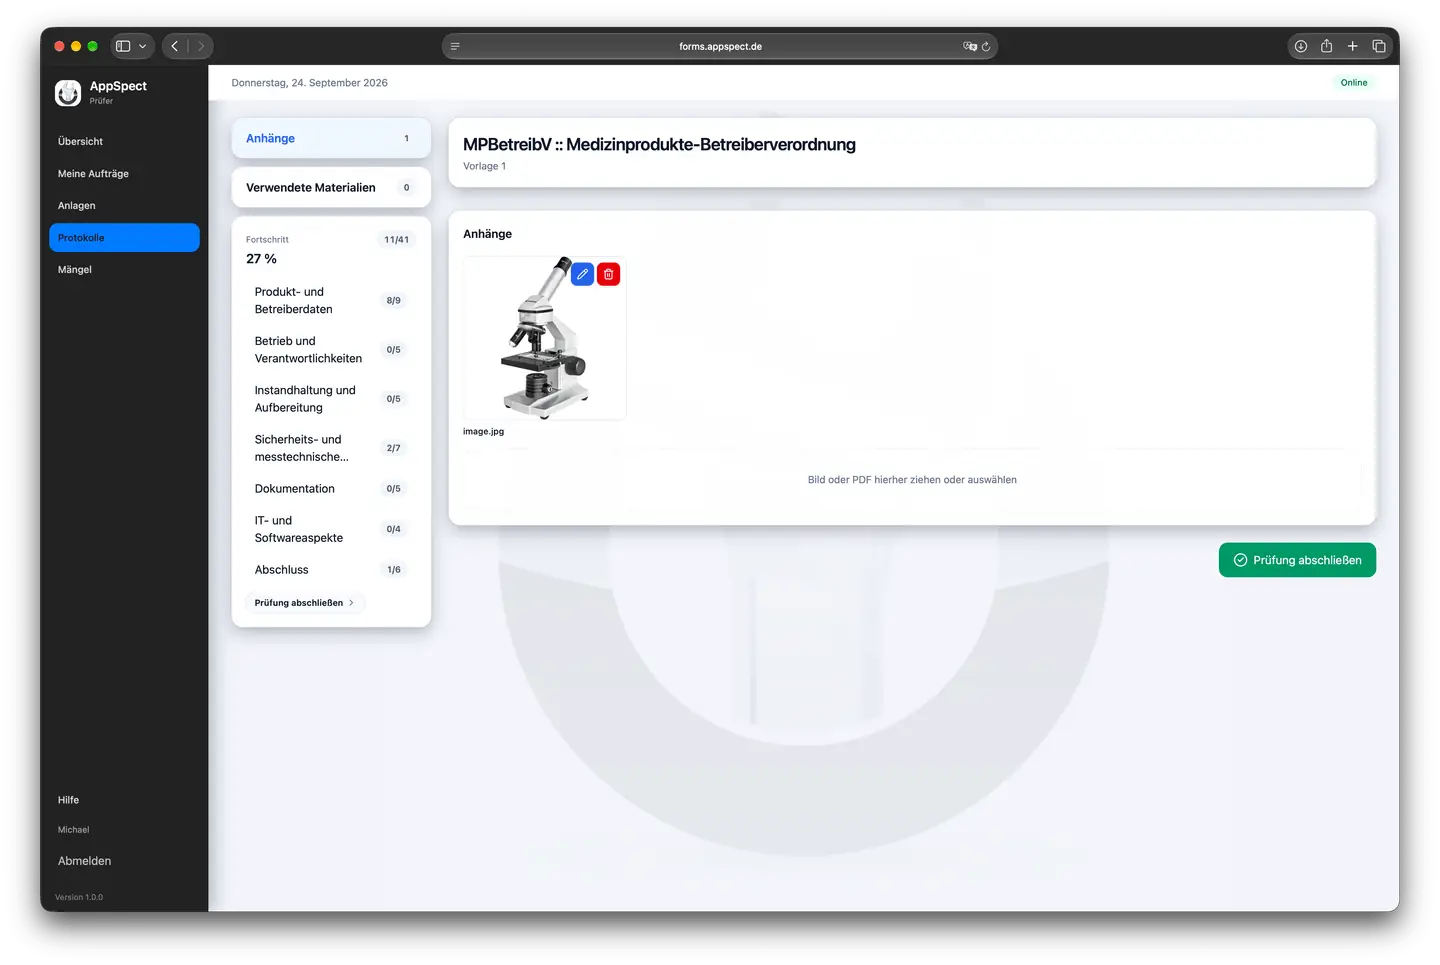
Task: Show tab overview icon
Action: click(x=1379, y=46)
